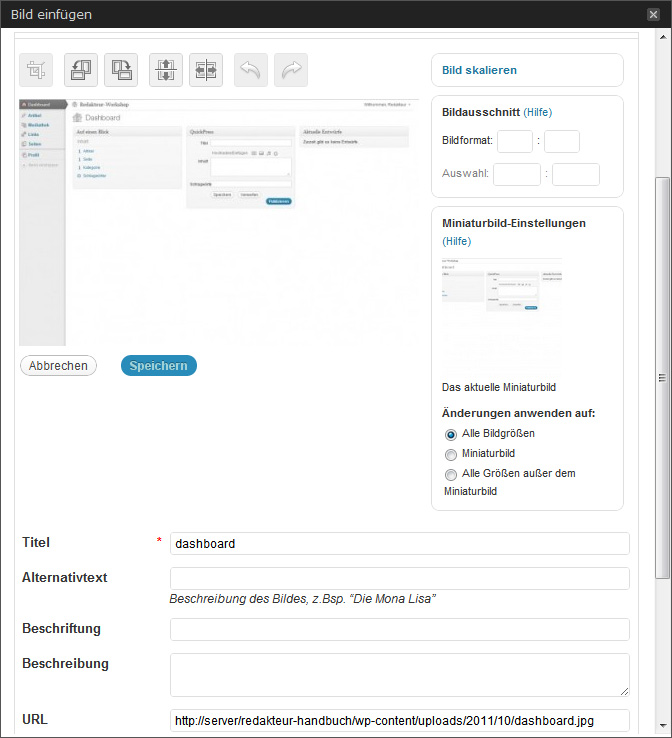Choose the Miniaturbild radio option
Viewport: 672px width, 738px height.
coord(451,454)
